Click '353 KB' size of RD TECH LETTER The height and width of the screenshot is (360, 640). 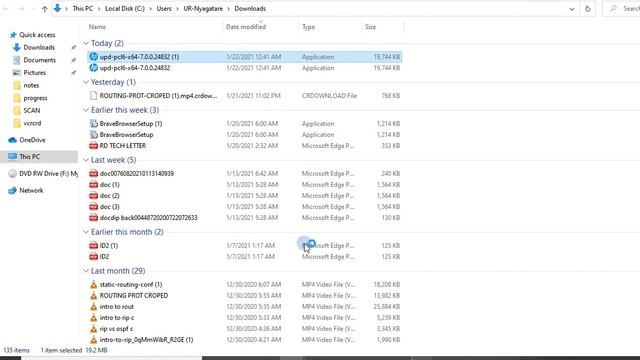(391, 146)
